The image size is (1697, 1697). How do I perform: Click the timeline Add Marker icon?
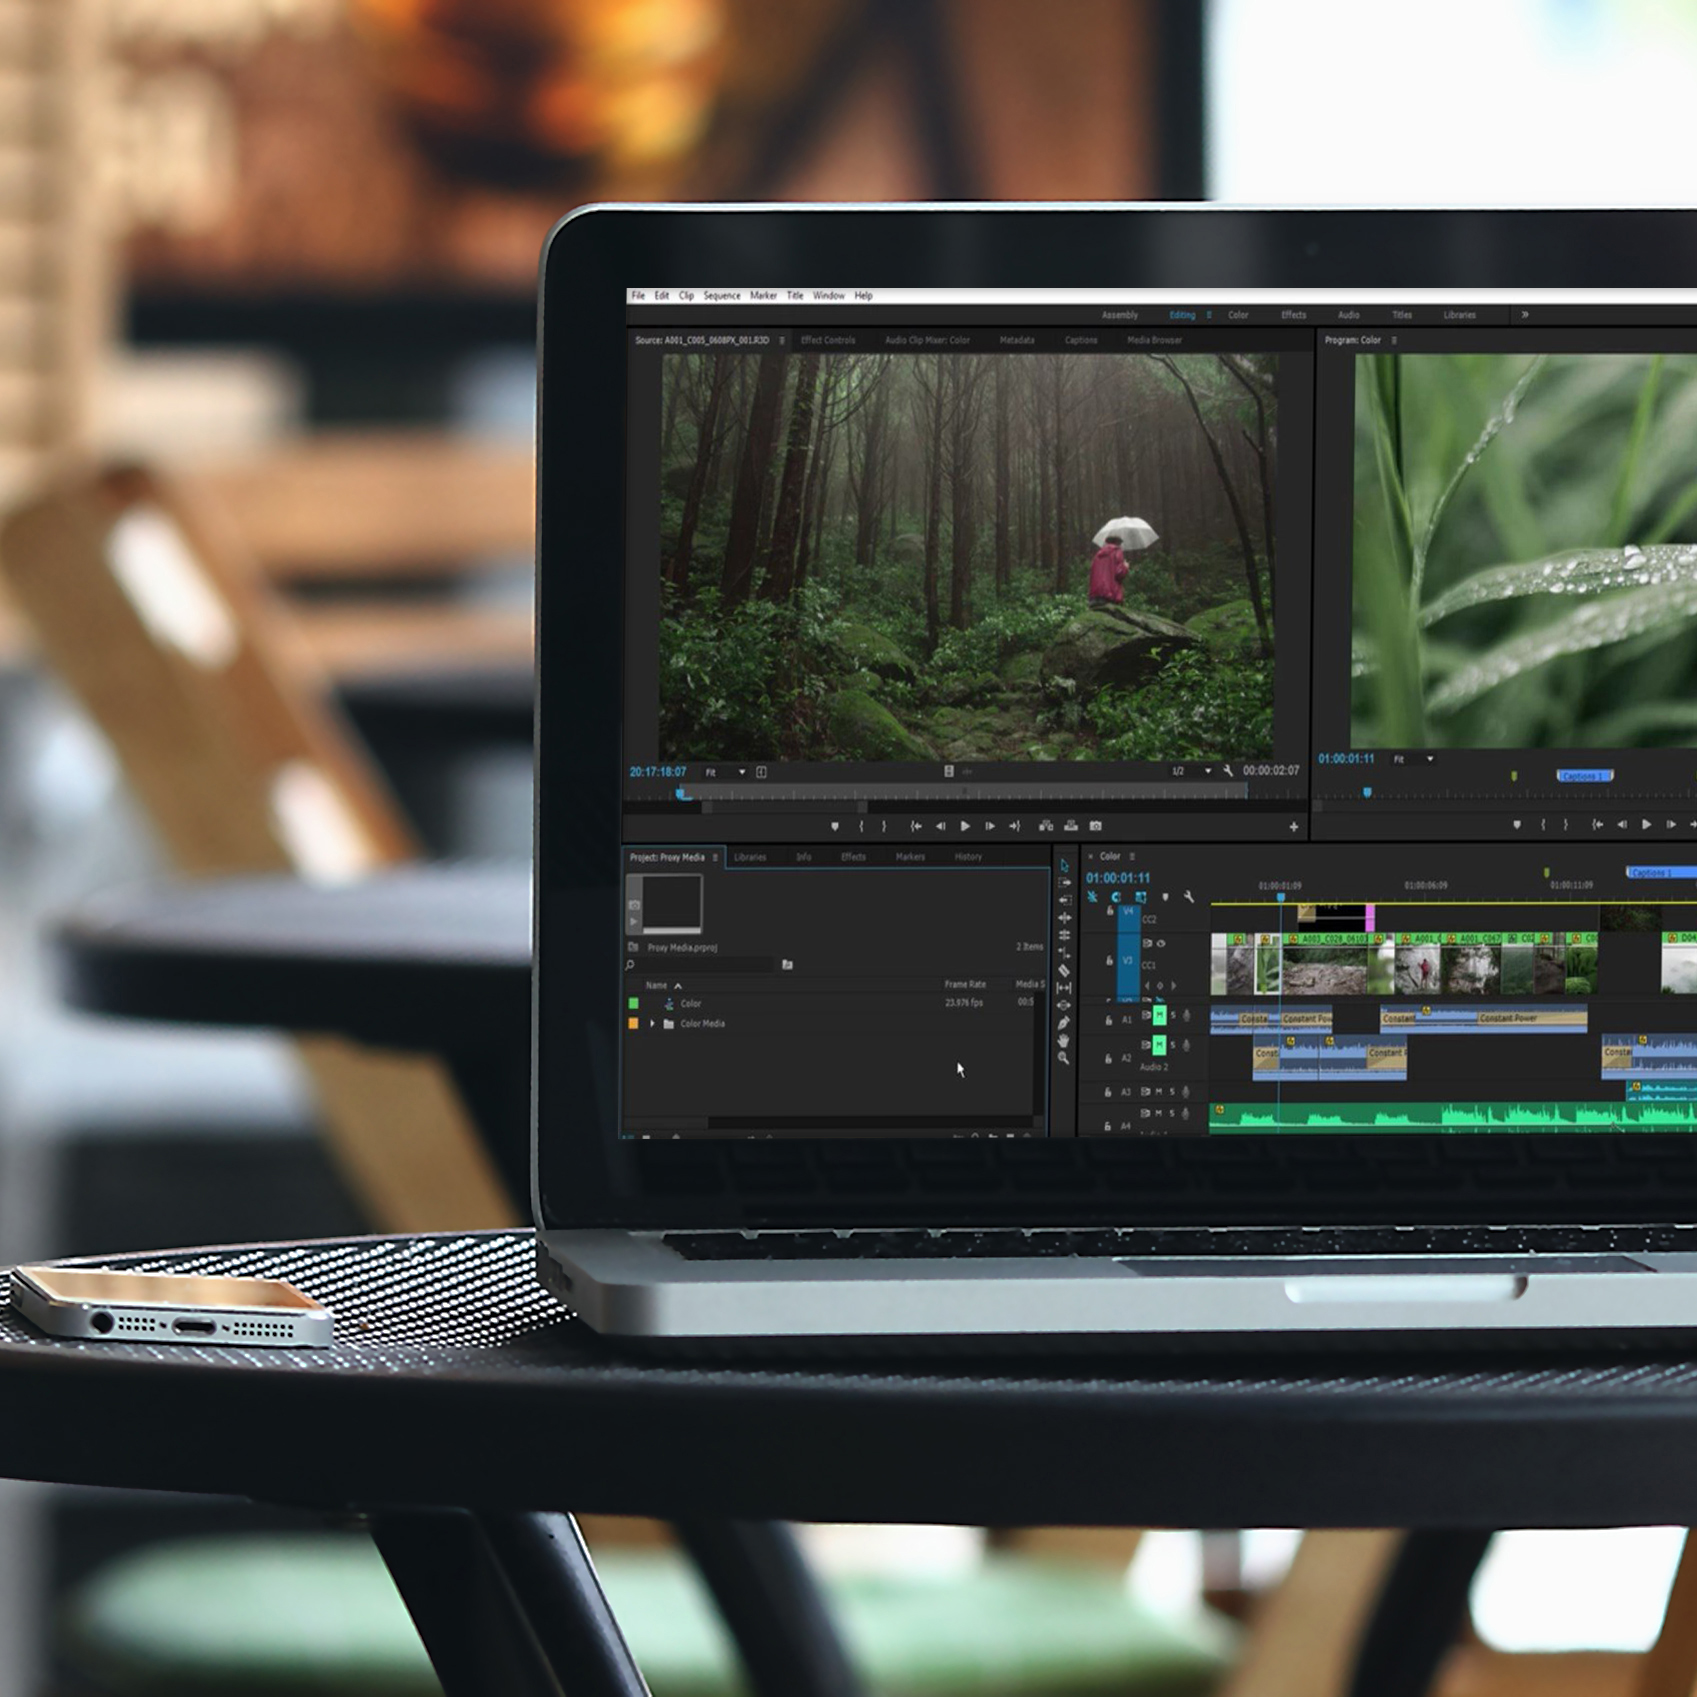(1165, 897)
